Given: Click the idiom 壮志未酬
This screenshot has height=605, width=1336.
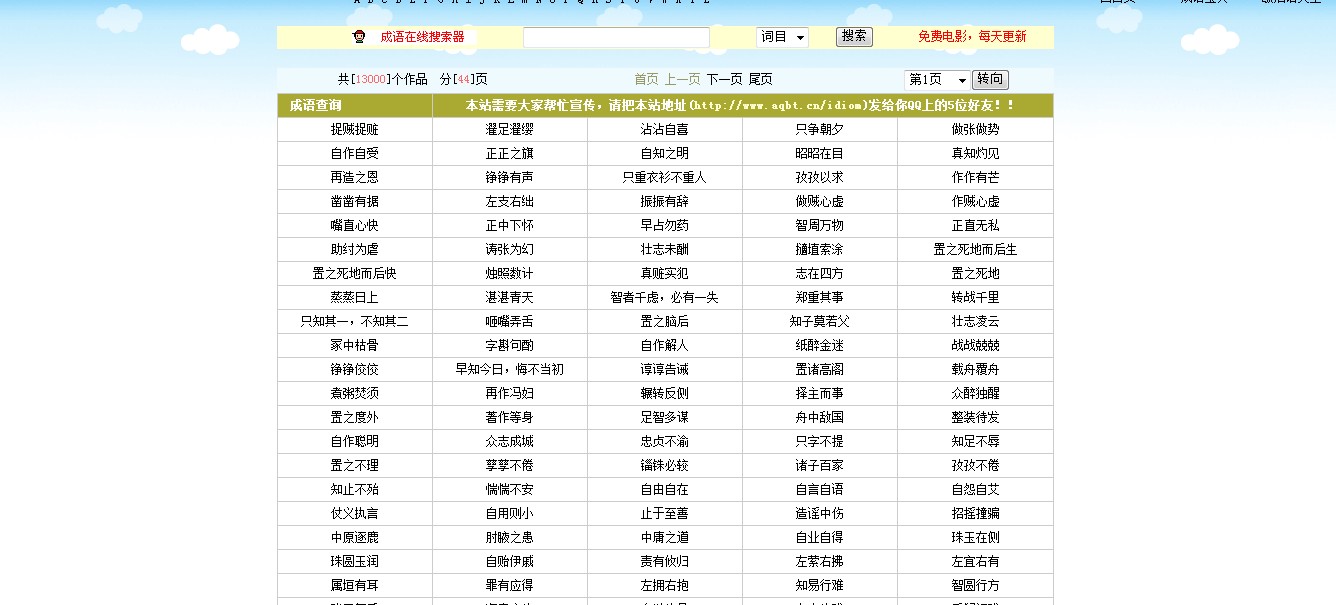Looking at the screenshot, I should pyautogui.click(x=665, y=250).
